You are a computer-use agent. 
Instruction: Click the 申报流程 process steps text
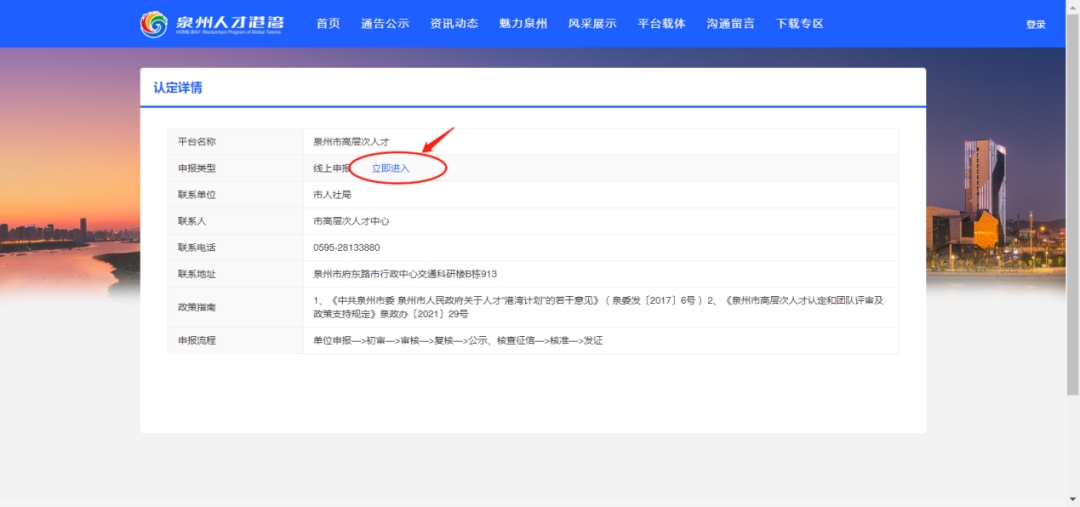458,340
